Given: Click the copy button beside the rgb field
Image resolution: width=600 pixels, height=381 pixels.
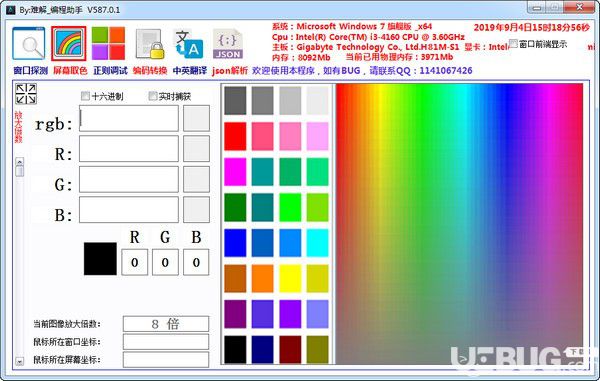Looking at the screenshot, I should point(196,119).
